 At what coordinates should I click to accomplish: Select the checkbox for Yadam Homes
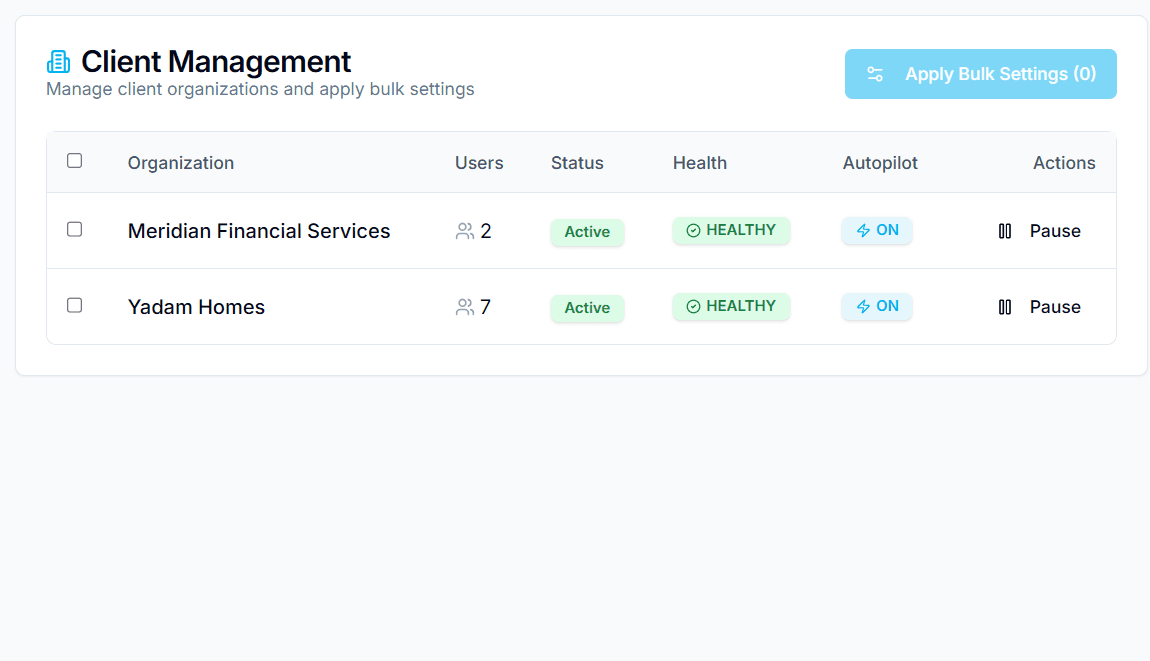(x=74, y=305)
